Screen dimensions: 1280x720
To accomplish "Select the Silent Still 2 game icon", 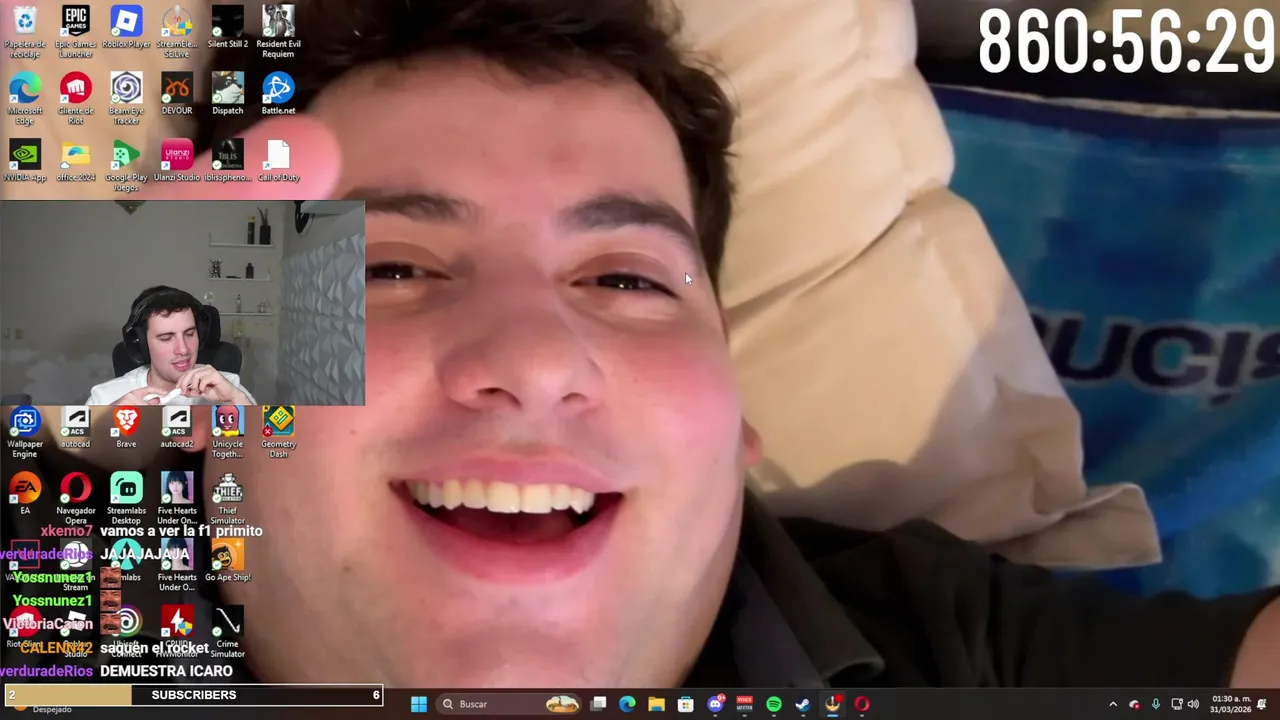I will [228, 27].
